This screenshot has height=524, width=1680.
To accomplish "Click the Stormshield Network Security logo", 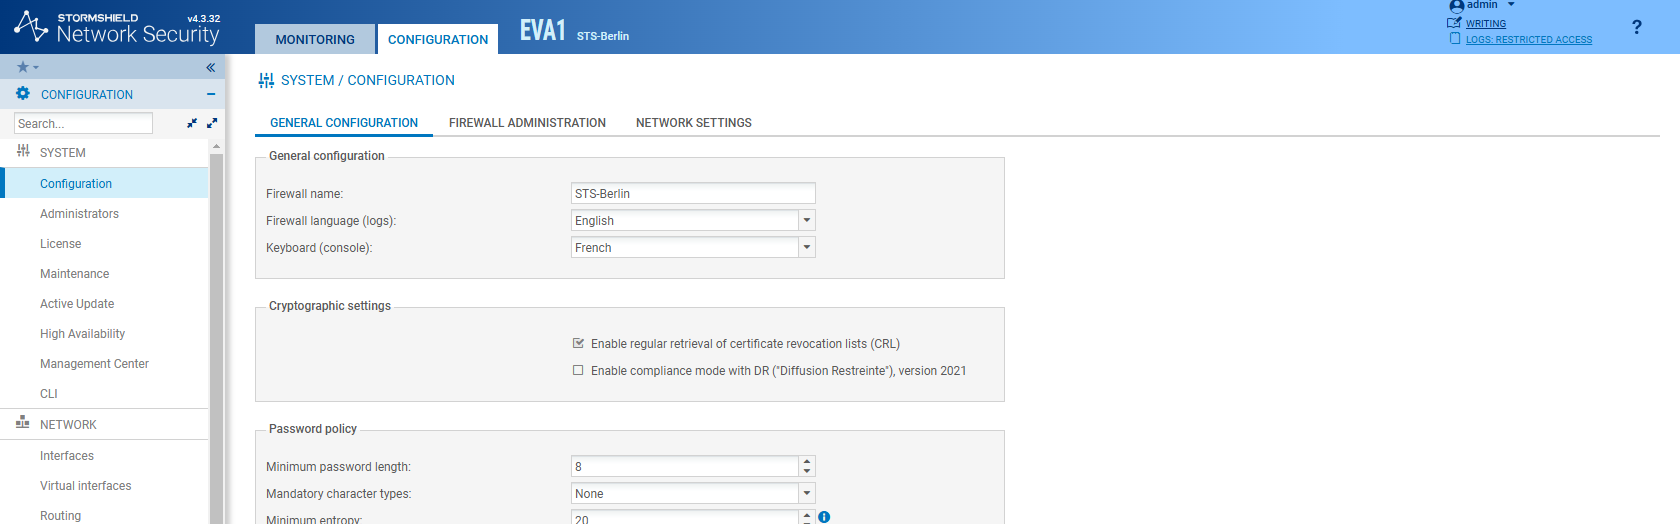I will click(x=117, y=28).
